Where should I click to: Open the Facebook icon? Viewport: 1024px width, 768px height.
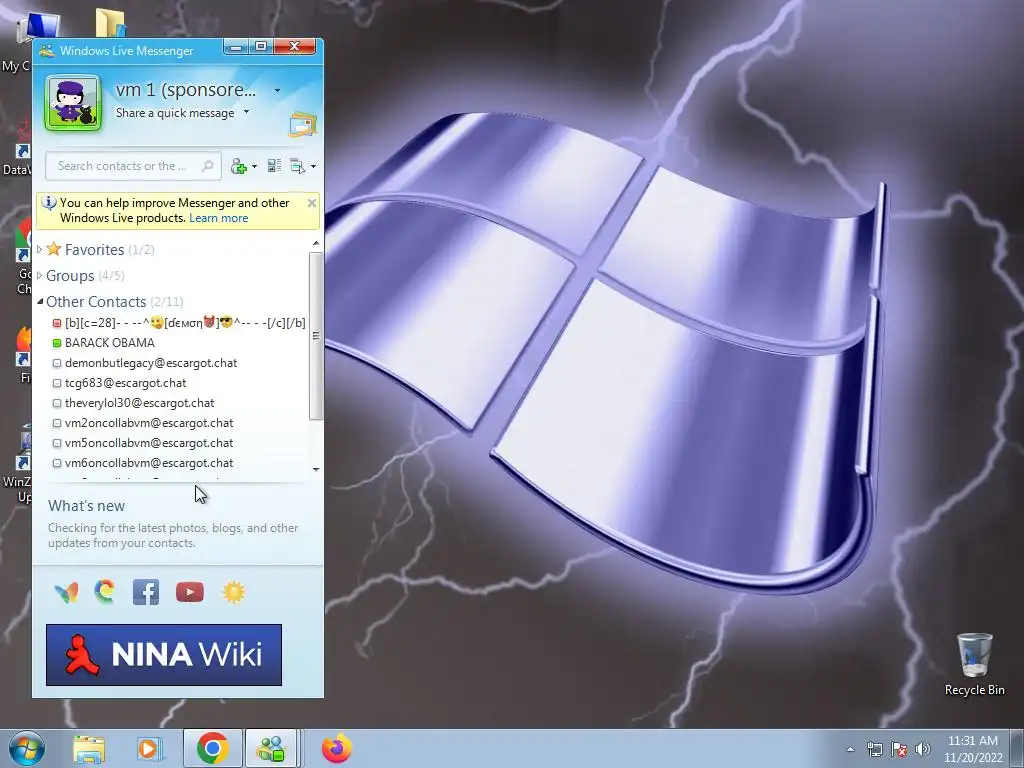[146, 592]
